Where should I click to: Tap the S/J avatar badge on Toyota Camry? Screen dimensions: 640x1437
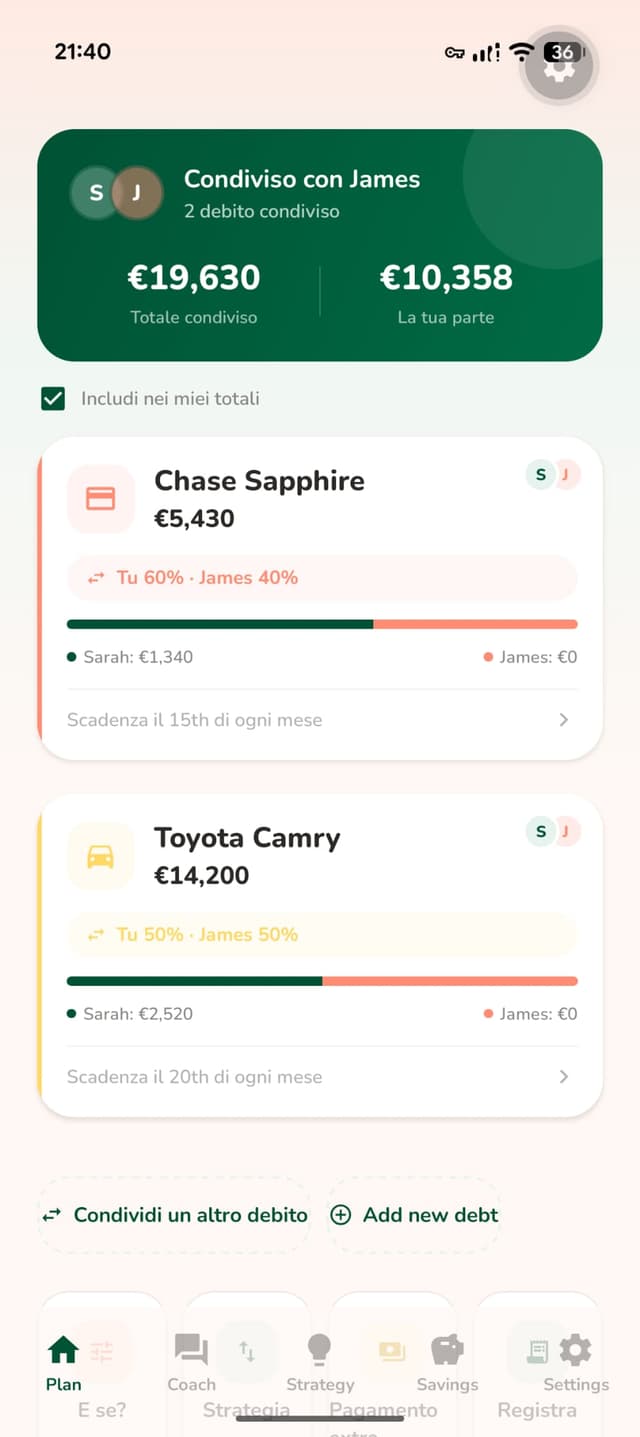[x=552, y=831]
